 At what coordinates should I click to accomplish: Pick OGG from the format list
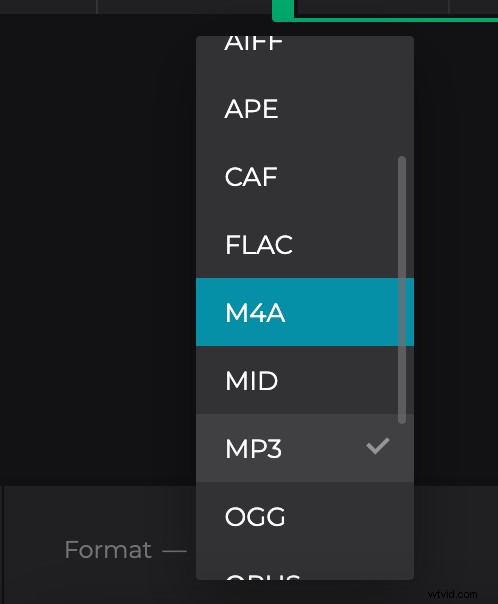click(x=305, y=516)
